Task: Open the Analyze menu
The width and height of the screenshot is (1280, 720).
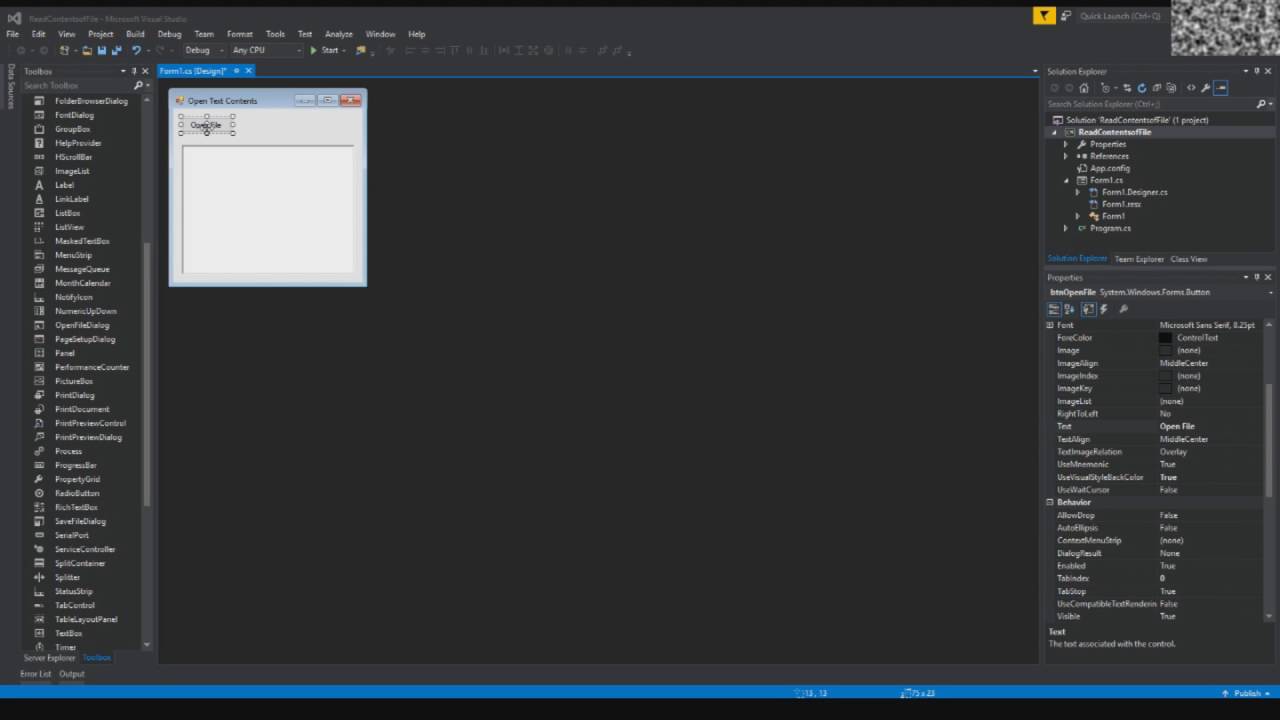Action: [x=339, y=34]
